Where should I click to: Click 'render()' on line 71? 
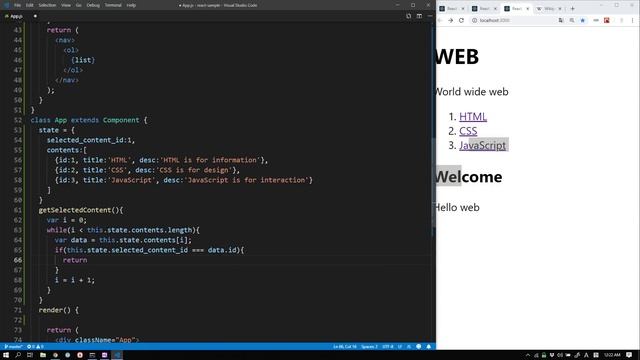55,310
